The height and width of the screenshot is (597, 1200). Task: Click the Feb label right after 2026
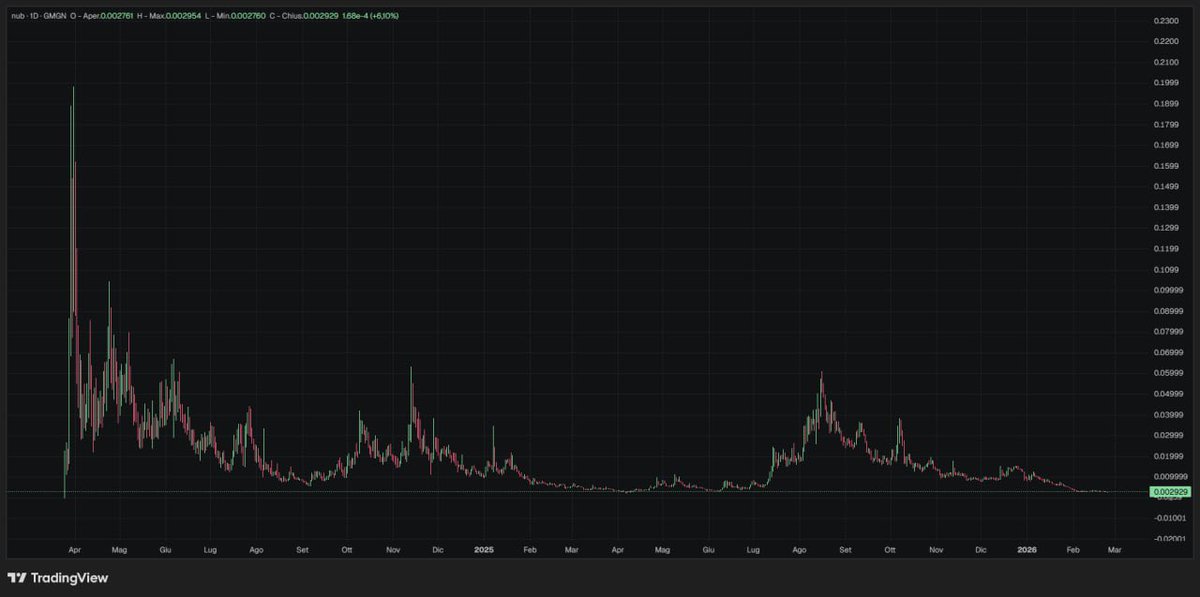pyautogui.click(x=1074, y=550)
